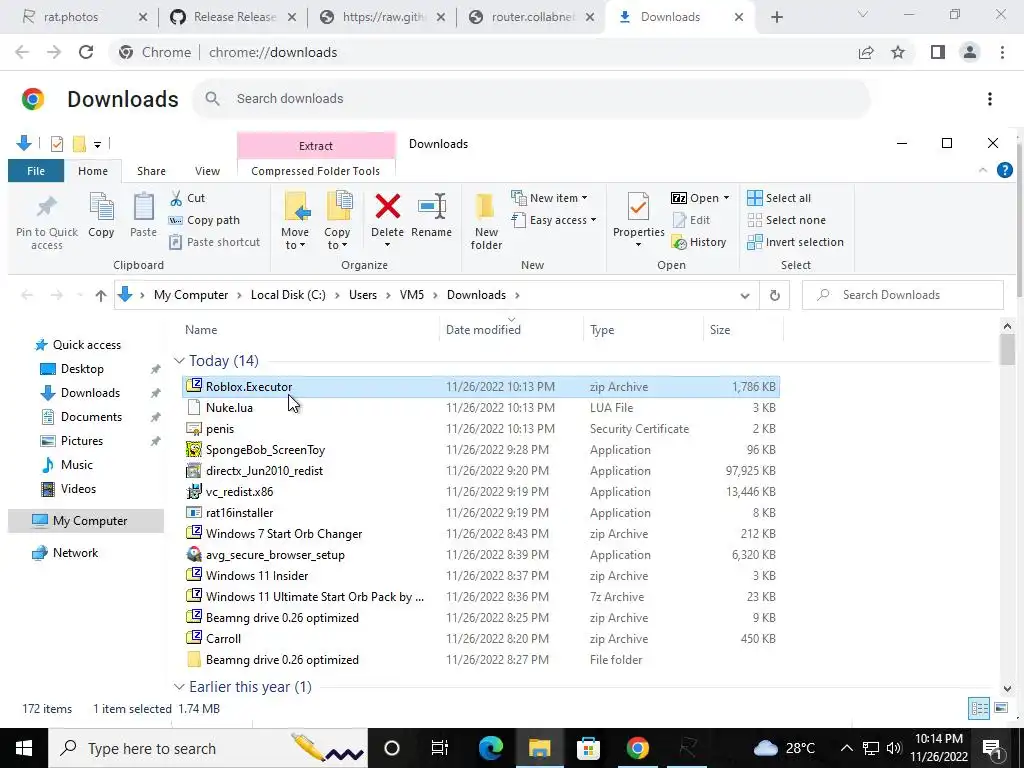Collapse the ribbon with the chevron
Image resolution: width=1024 pixels, height=768 pixels.
coord(983,170)
